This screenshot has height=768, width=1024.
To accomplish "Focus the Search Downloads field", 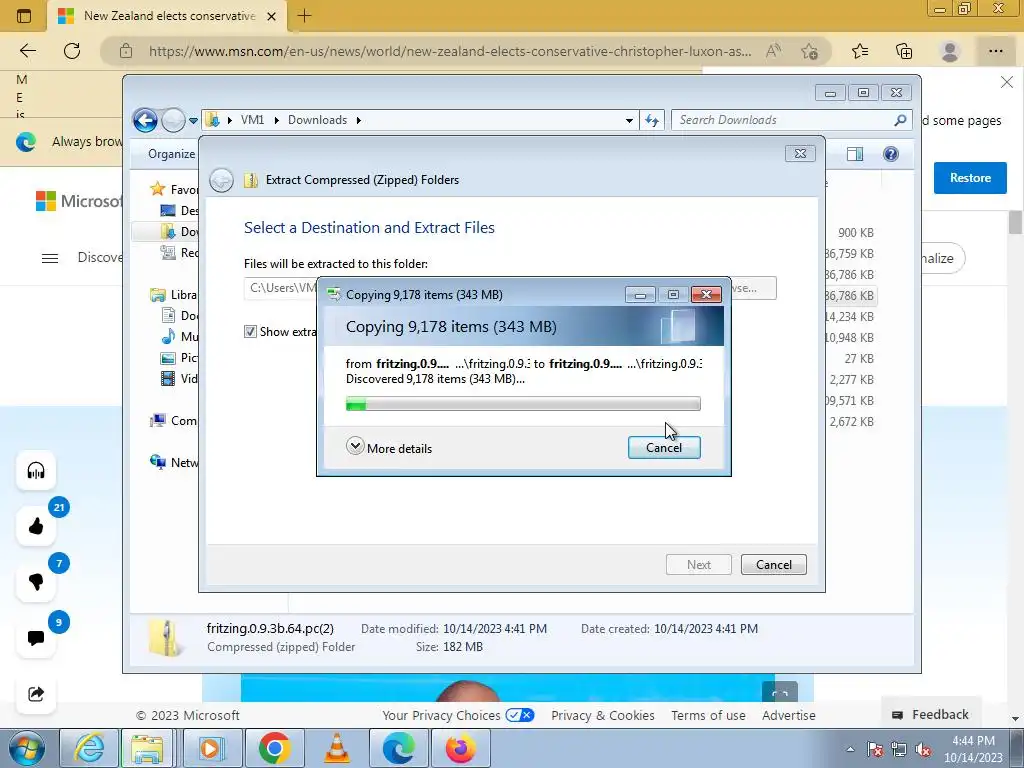I will [x=784, y=120].
